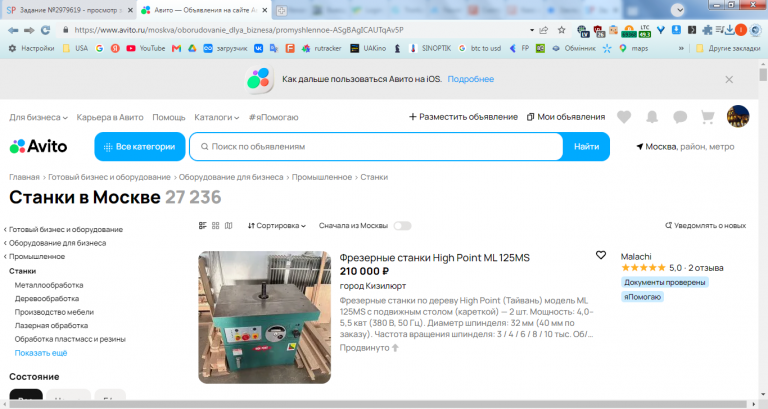This screenshot has height=409, width=768.
Task: Select the Авито browser tab
Action: pos(203,10)
